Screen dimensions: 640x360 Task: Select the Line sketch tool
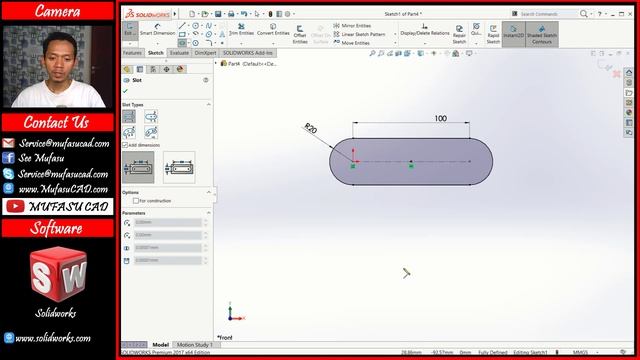tap(182, 26)
